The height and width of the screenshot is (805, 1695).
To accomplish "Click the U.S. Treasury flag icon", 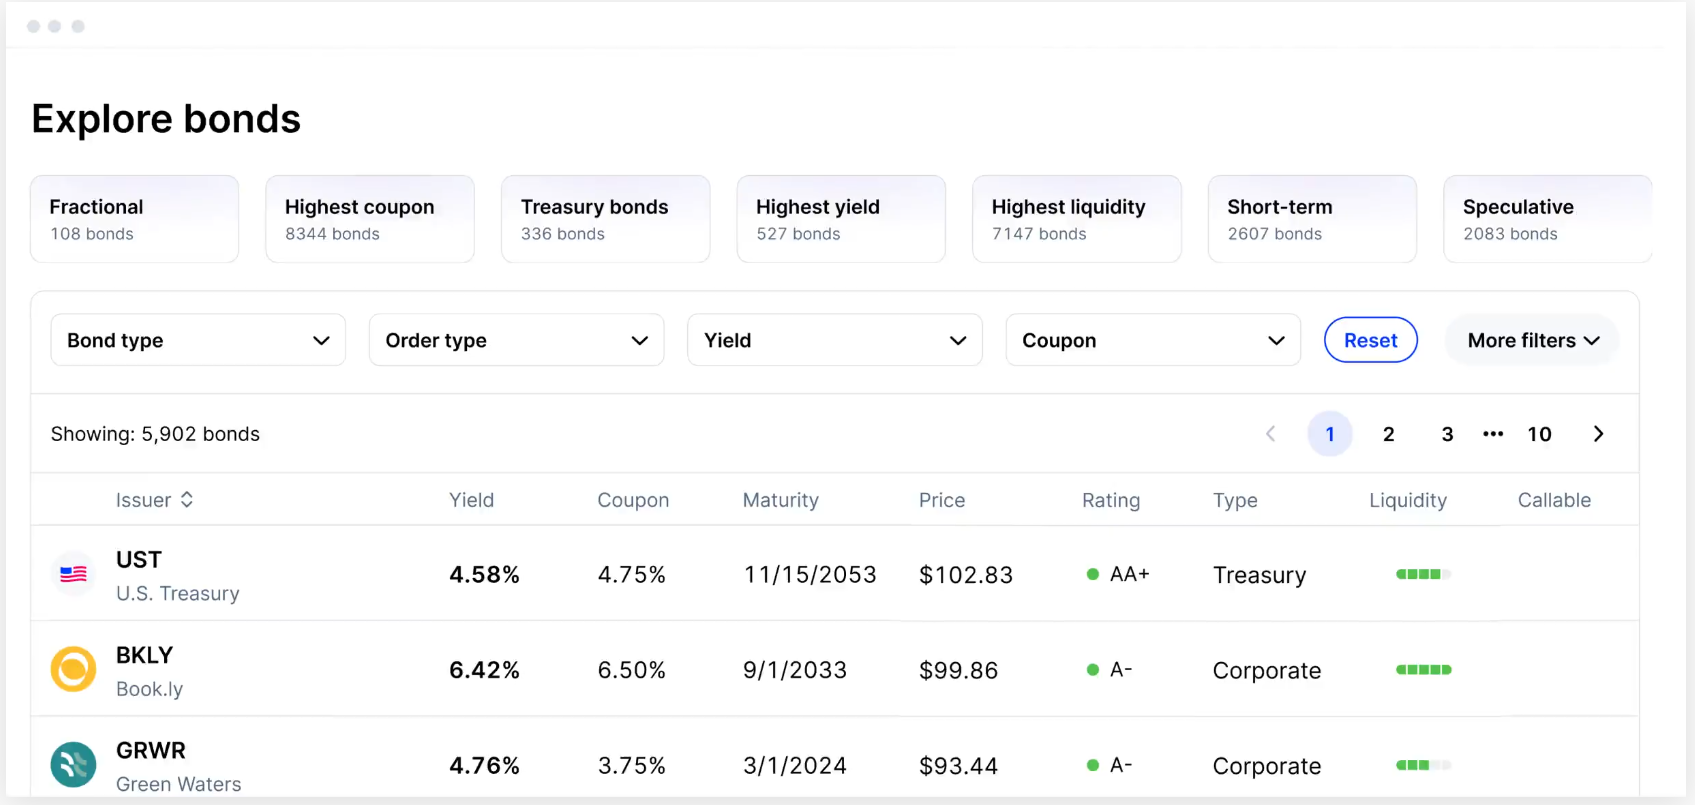I will pyautogui.click(x=73, y=574).
